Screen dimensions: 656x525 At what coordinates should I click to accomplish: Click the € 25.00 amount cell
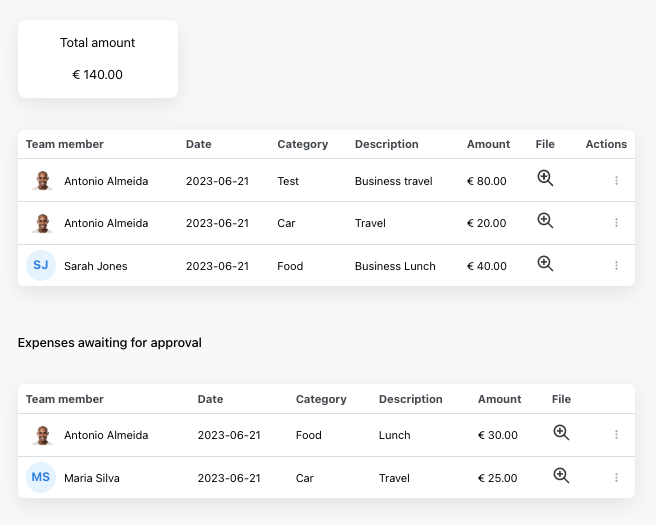click(498, 478)
